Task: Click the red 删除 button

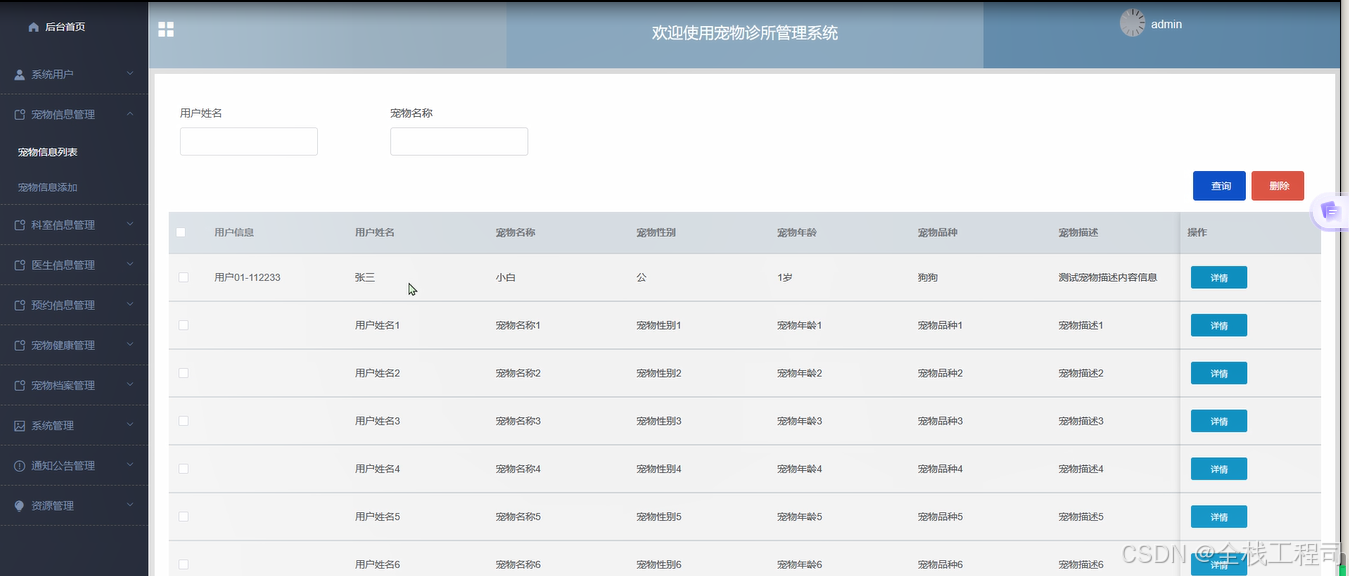Action: click(x=1278, y=186)
